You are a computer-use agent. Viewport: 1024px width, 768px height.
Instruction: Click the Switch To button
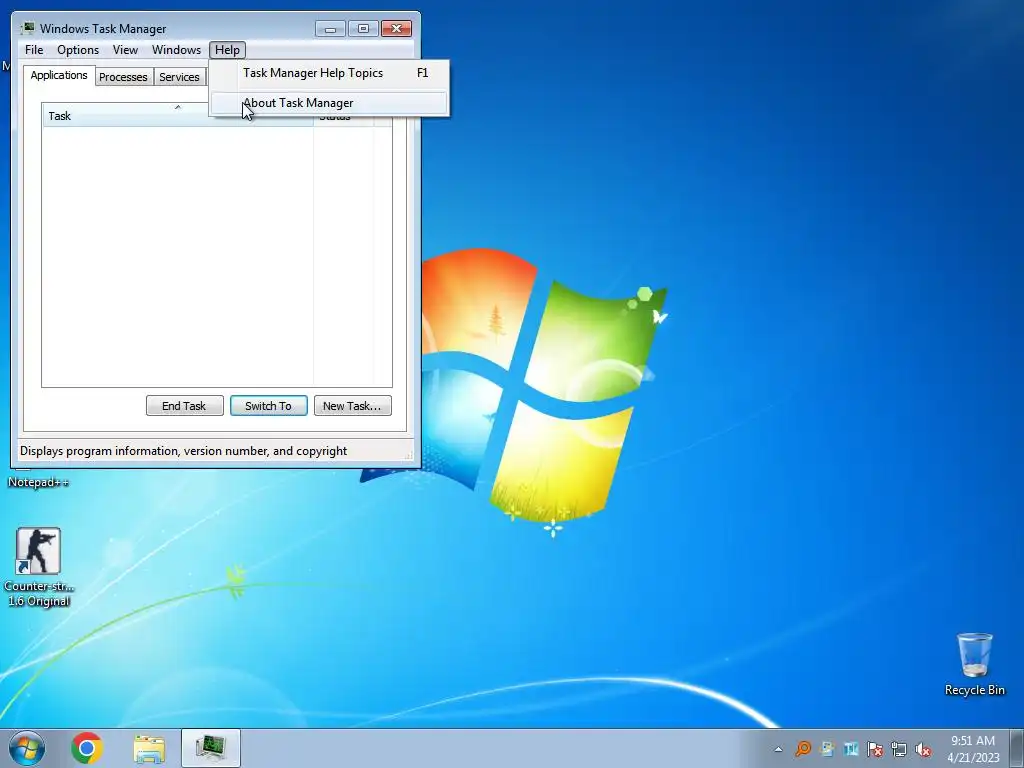(268, 406)
